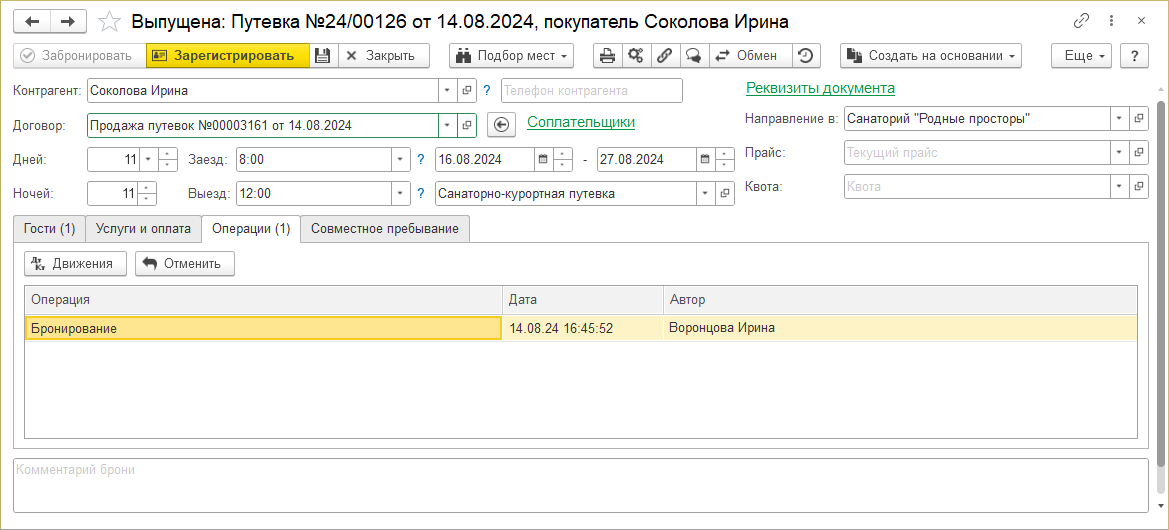This screenshot has width=1169, height=530.
Task: Click the chain link icon in toolbar
Action: [663, 56]
